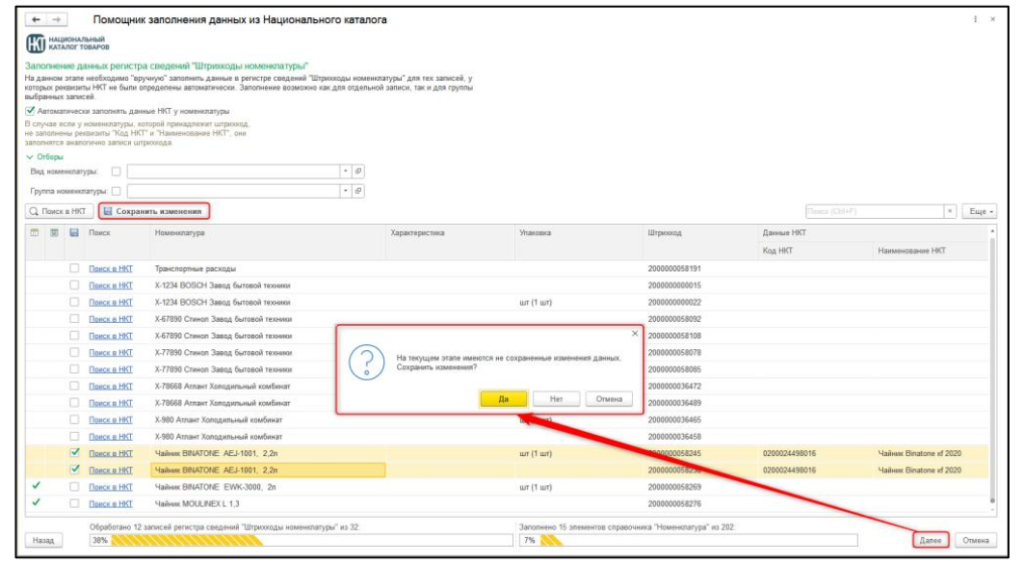Click Поиск в НКТ link for Транспортные расходы

click(x=110, y=268)
